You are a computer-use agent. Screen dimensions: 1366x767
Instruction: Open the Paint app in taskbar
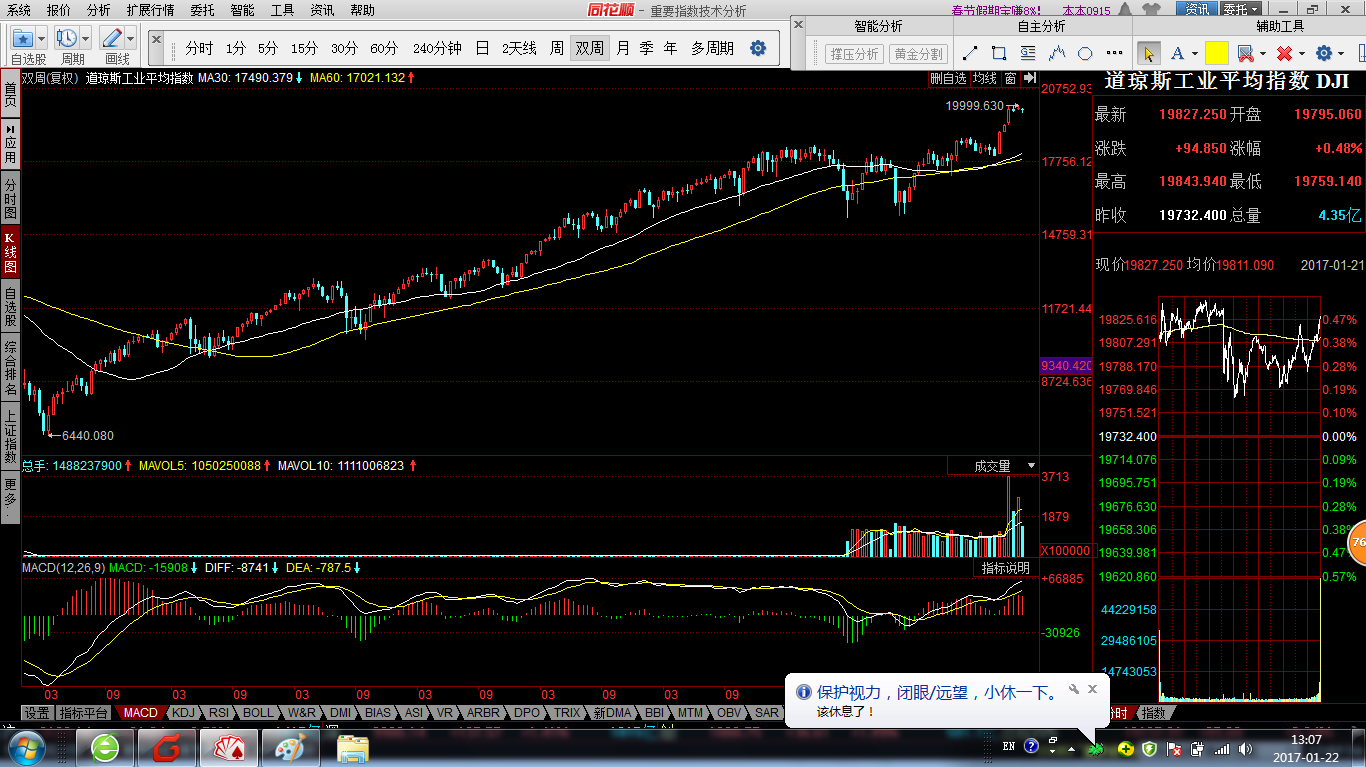point(290,748)
